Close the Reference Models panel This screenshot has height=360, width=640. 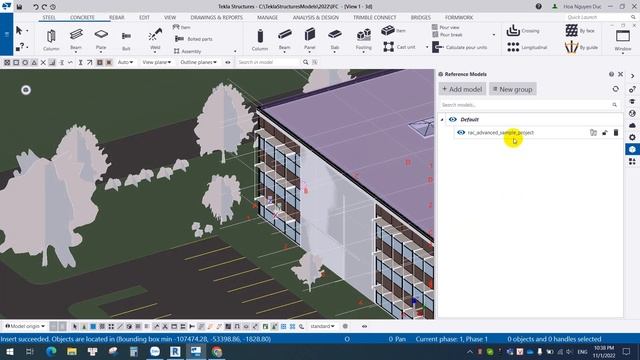[x=620, y=74]
